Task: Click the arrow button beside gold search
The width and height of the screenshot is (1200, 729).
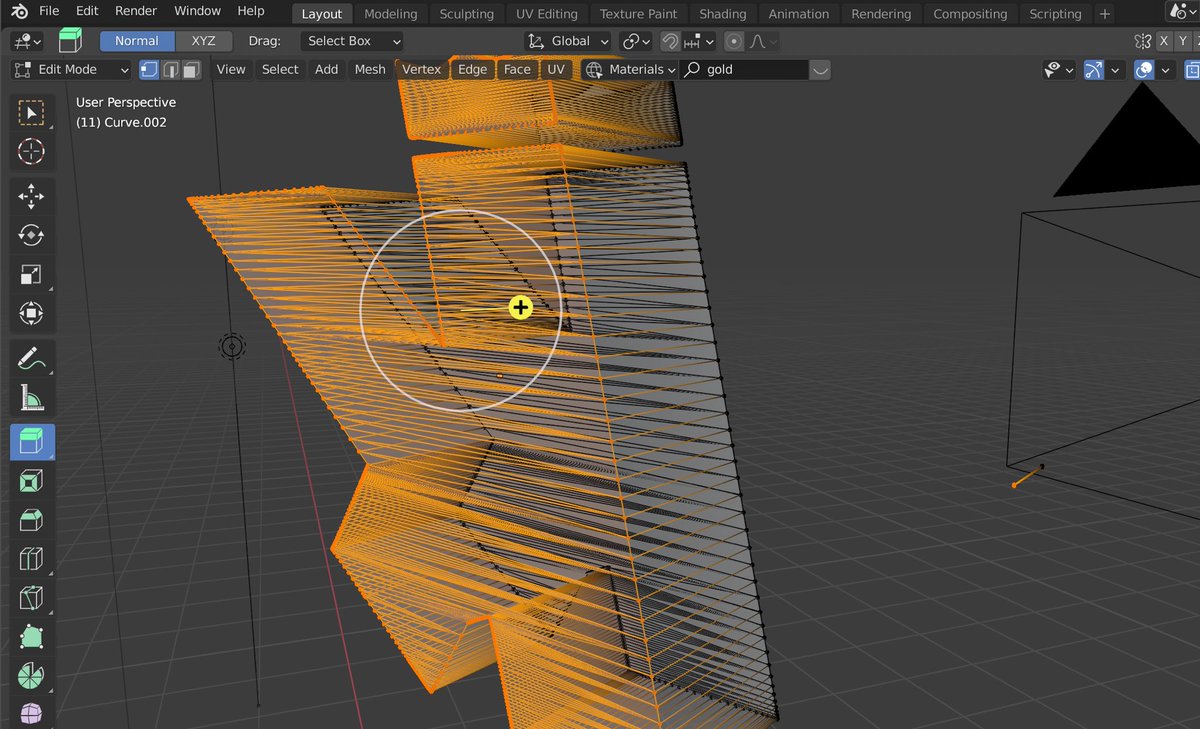Action: click(x=820, y=70)
